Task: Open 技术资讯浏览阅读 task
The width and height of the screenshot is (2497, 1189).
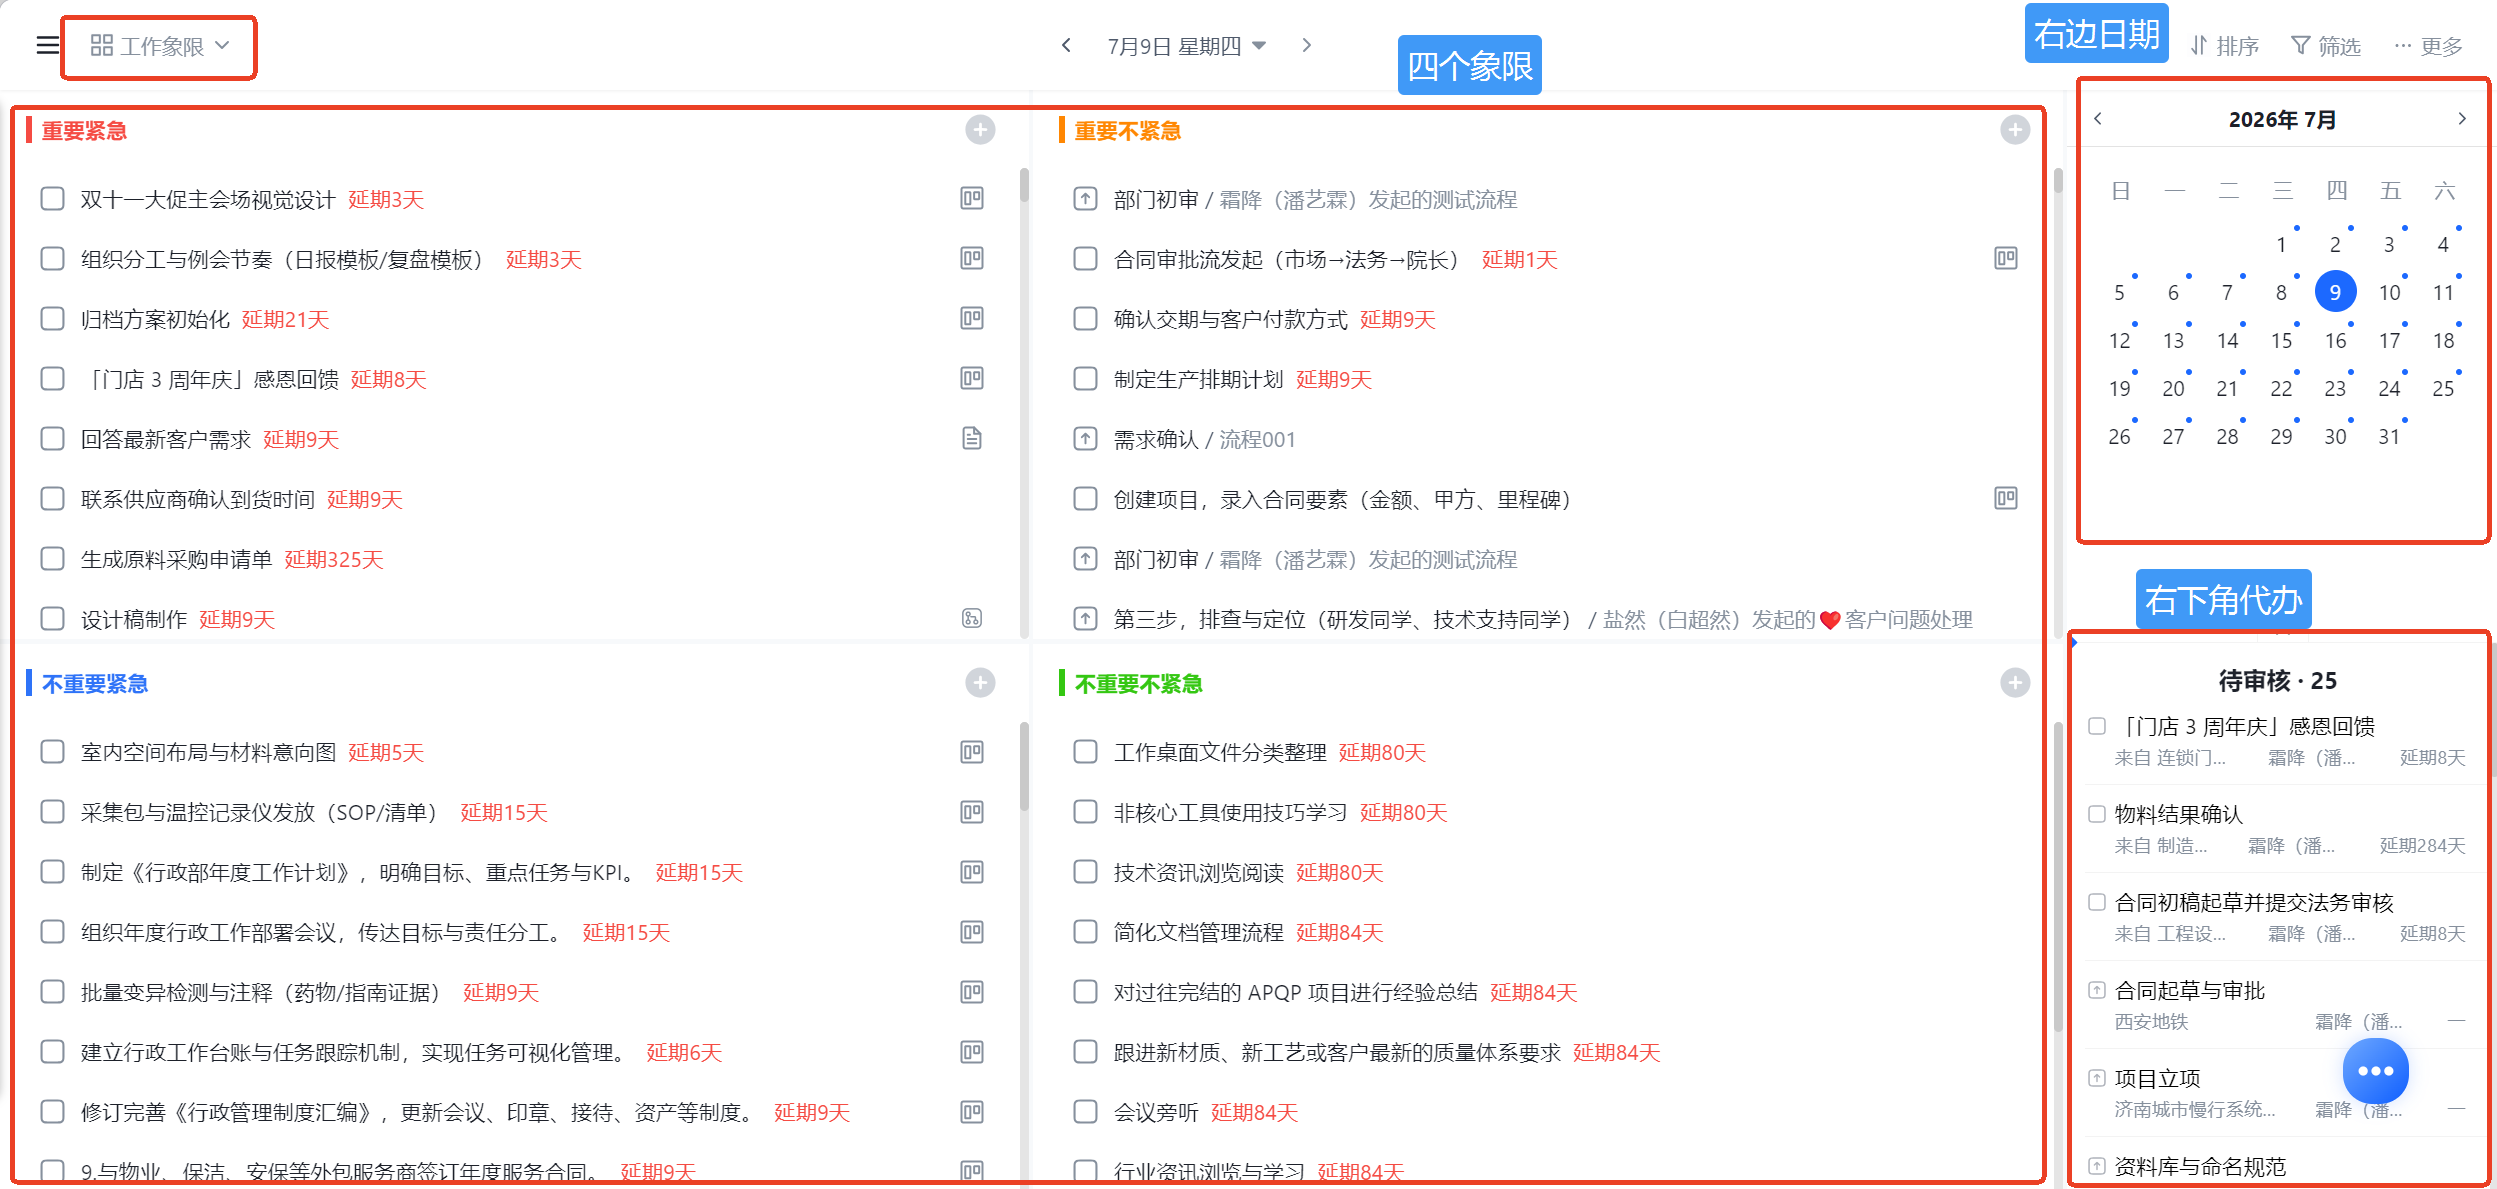Action: coord(1198,872)
